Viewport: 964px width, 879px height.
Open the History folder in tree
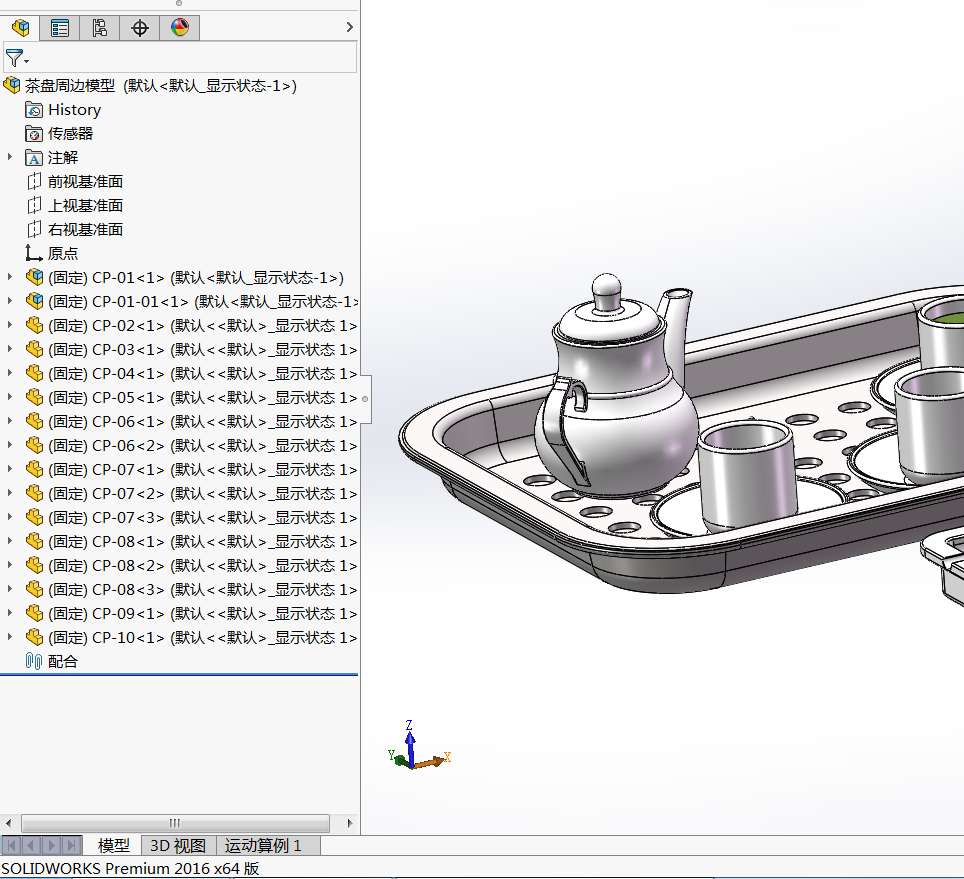[74, 109]
